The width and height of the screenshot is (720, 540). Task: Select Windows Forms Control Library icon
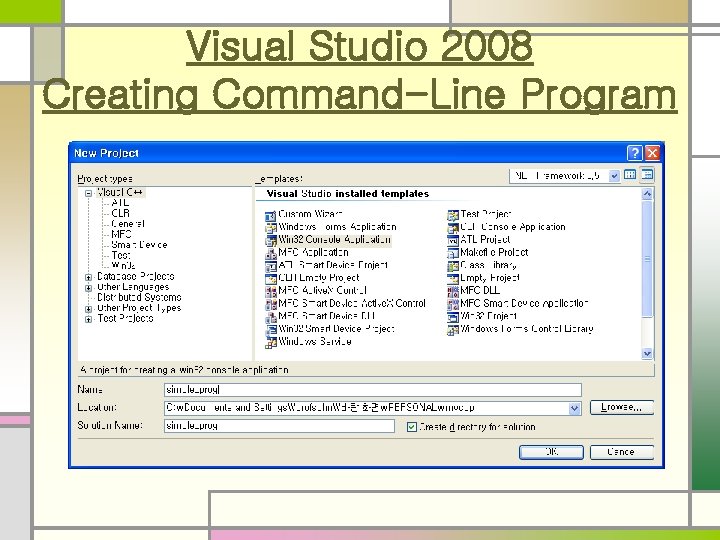tap(453, 330)
